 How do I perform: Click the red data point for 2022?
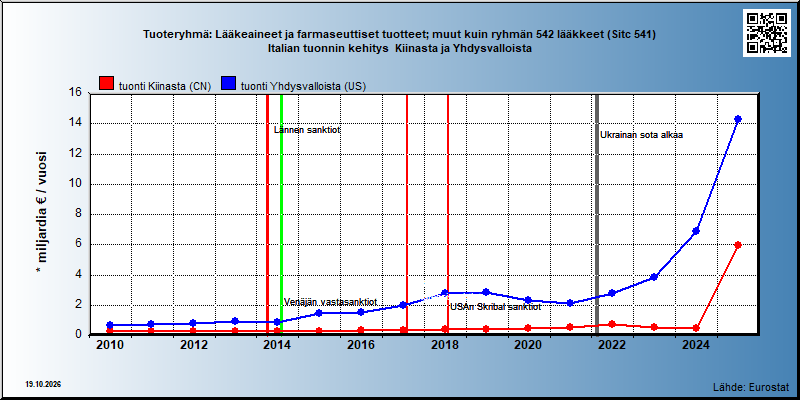pyautogui.click(x=612, y=324)
